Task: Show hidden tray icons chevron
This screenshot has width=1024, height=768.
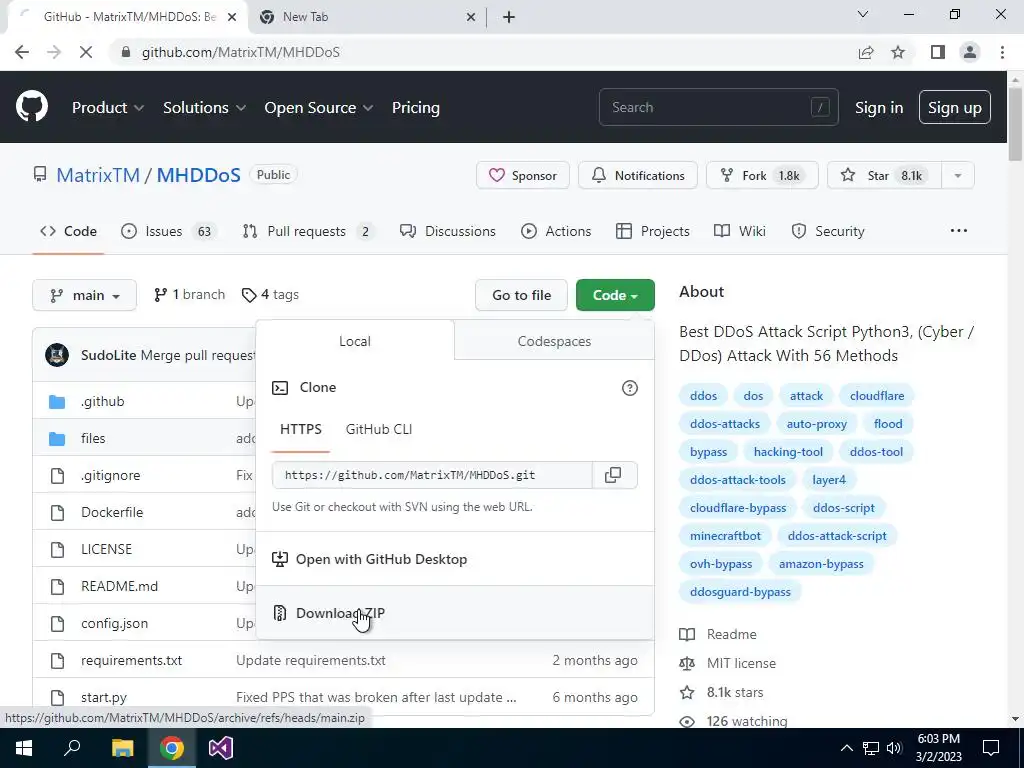Action: tap(846, 748)
